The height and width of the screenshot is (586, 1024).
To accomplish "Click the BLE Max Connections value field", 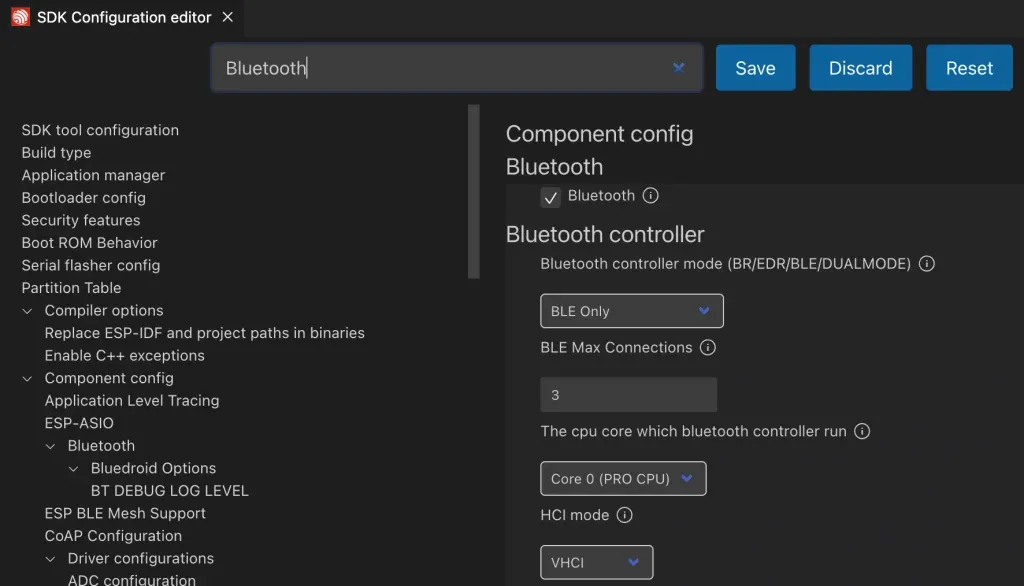I will point(628,394).
